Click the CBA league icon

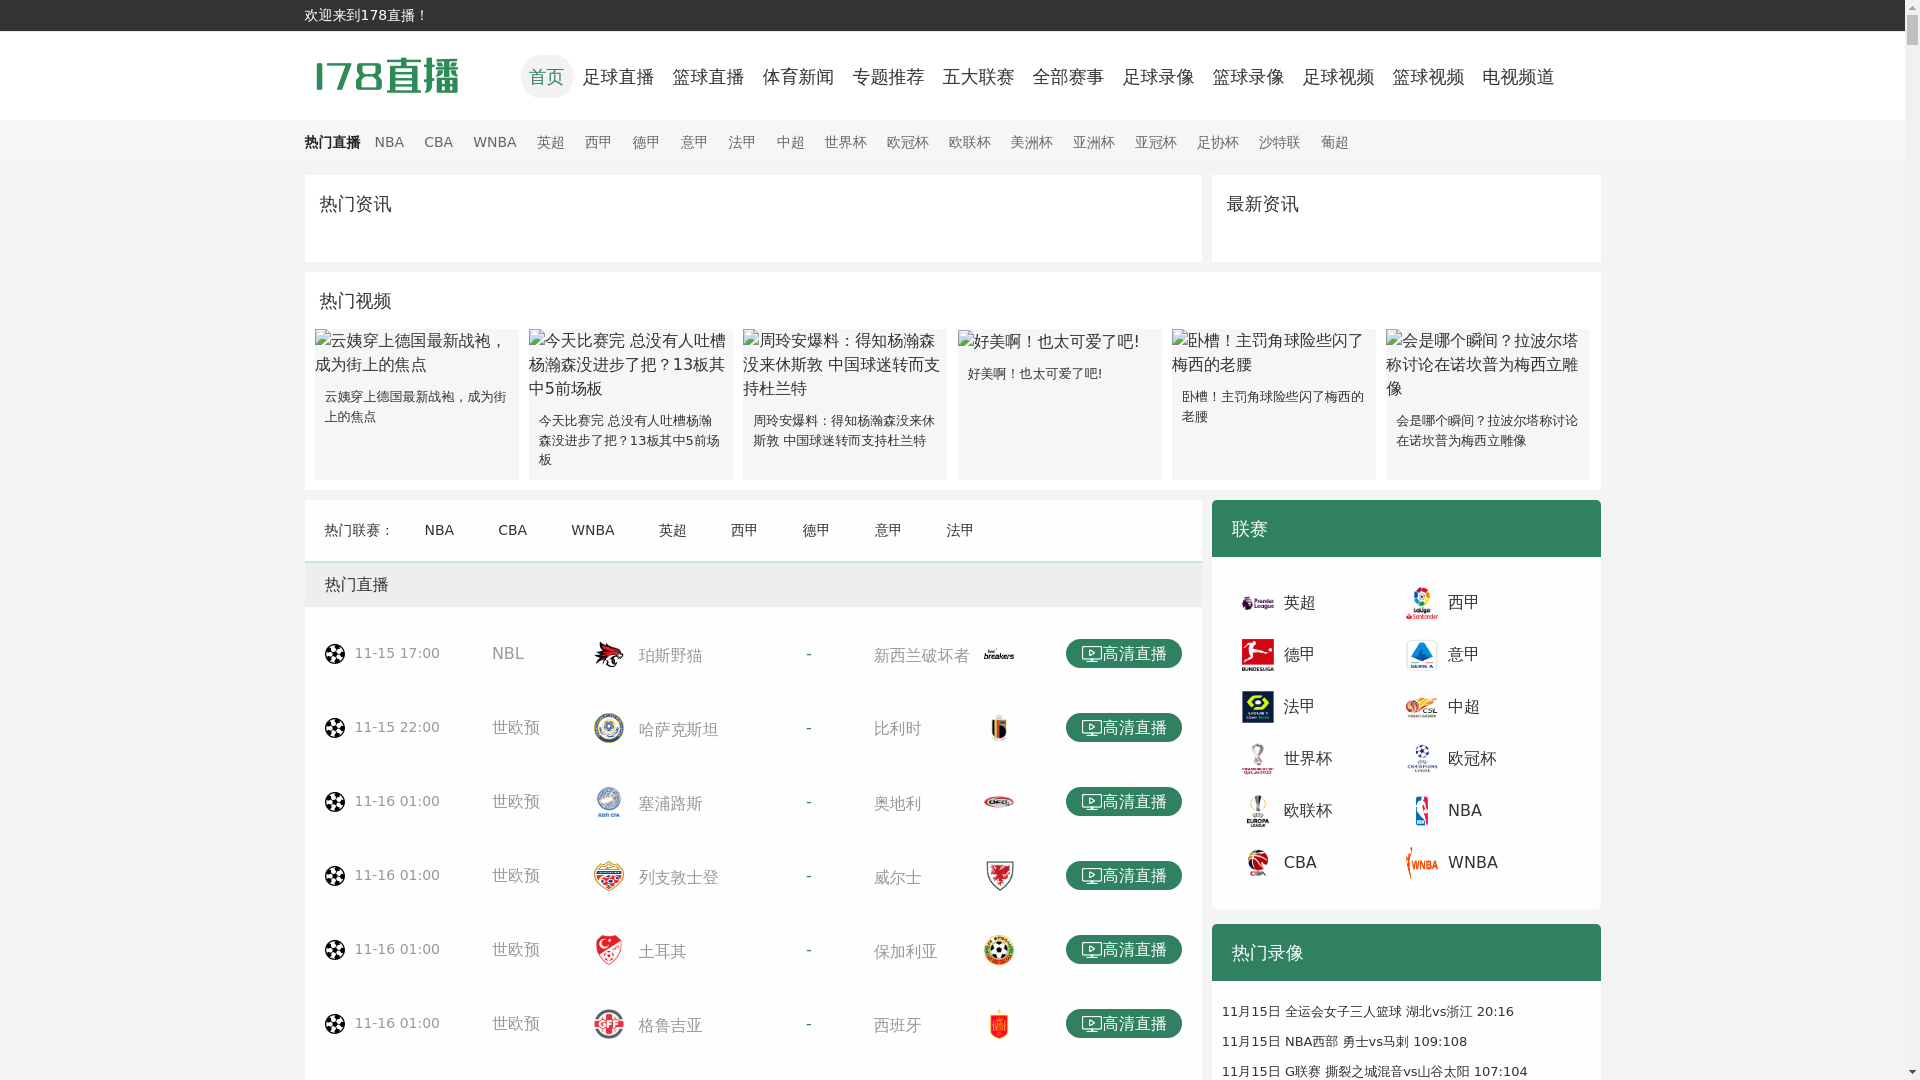pos(1258,863)
